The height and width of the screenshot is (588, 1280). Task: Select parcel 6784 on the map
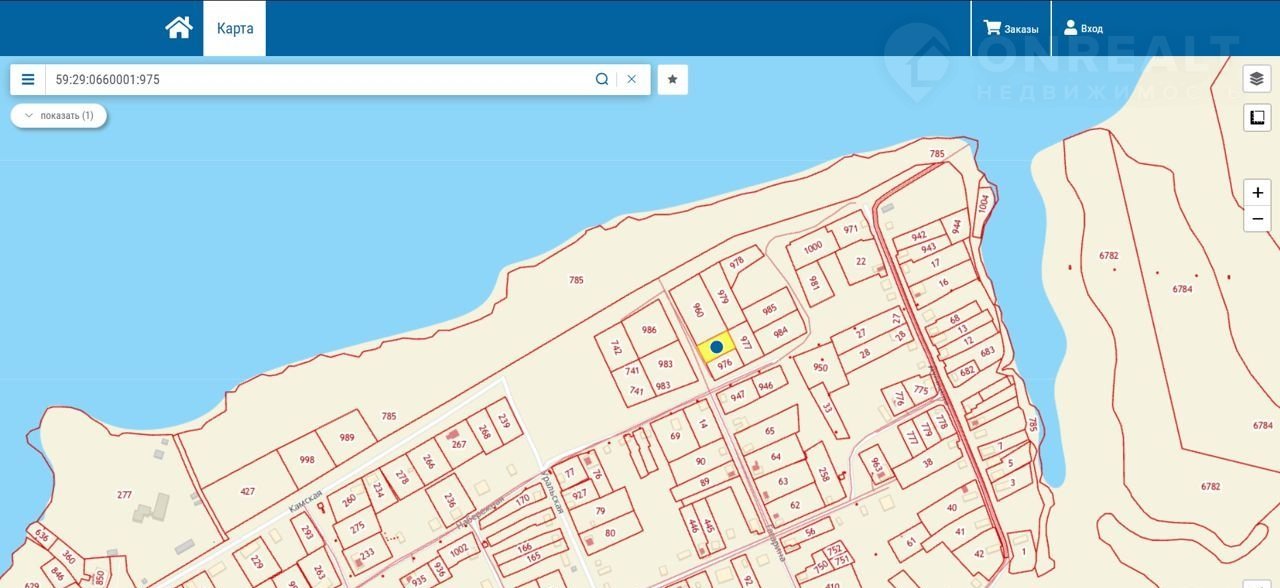tap(1182, 289)
